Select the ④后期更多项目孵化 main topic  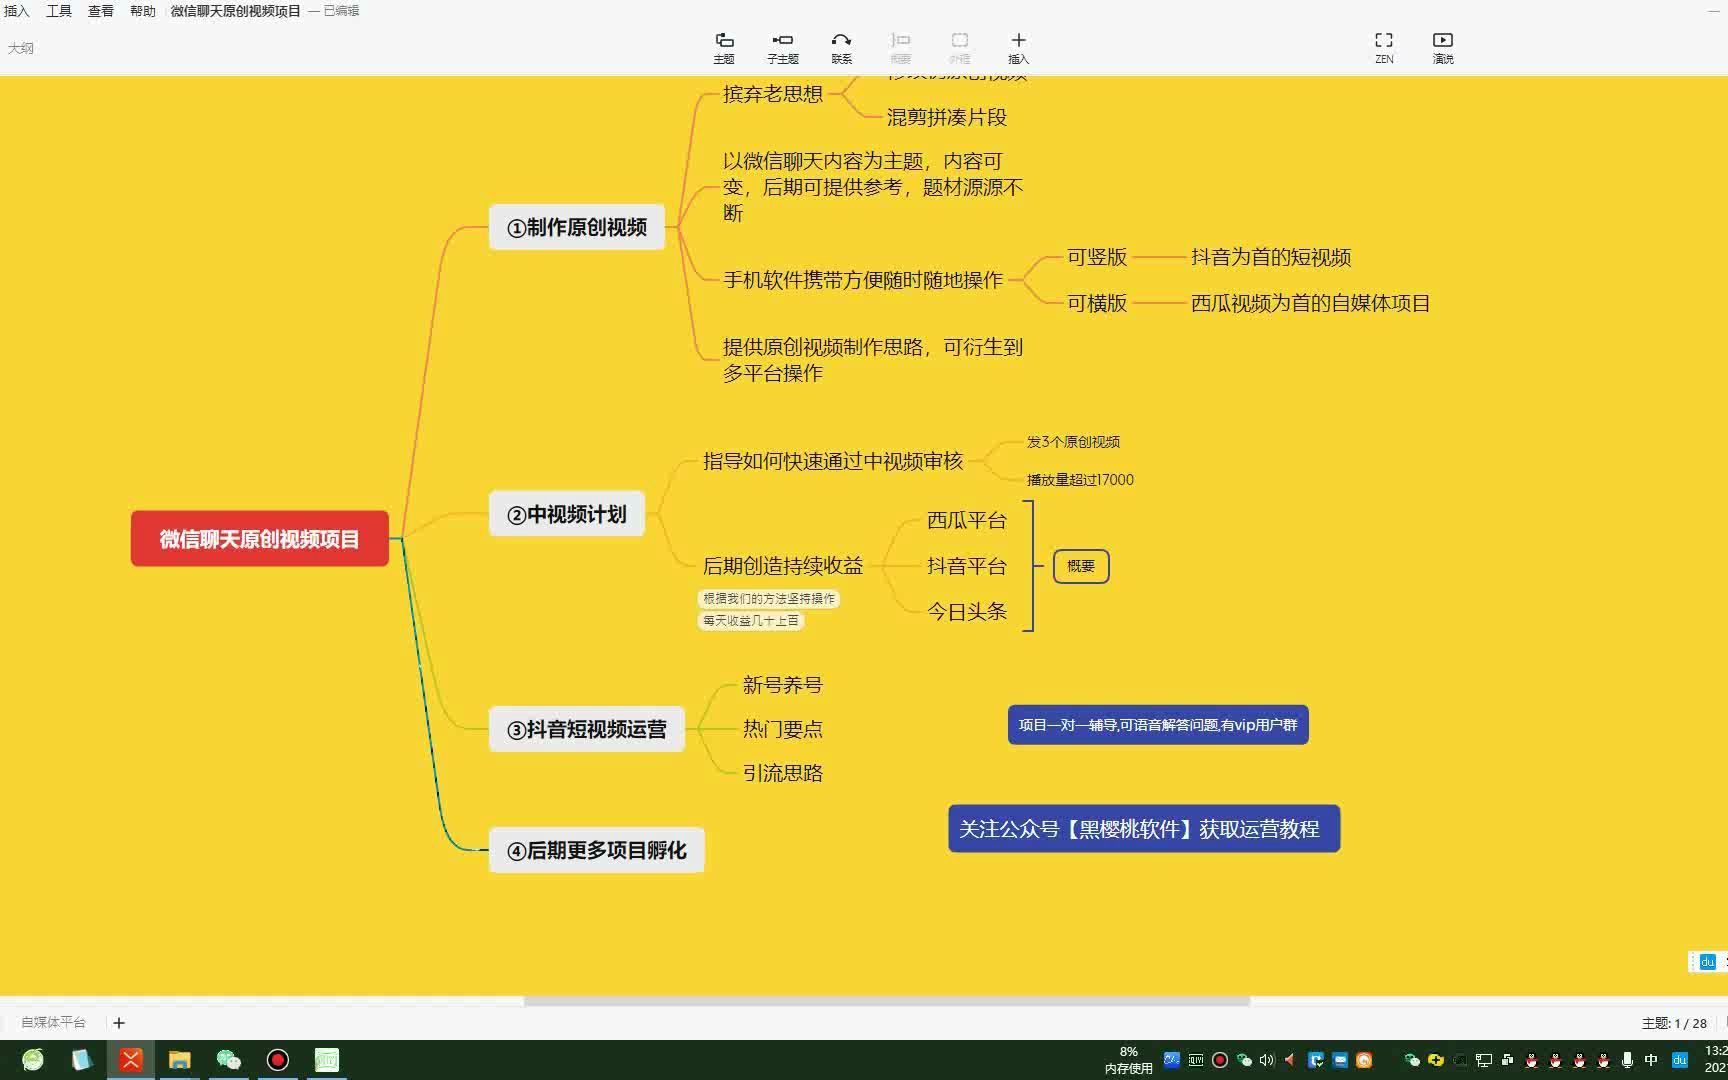(x=597, y=850)
